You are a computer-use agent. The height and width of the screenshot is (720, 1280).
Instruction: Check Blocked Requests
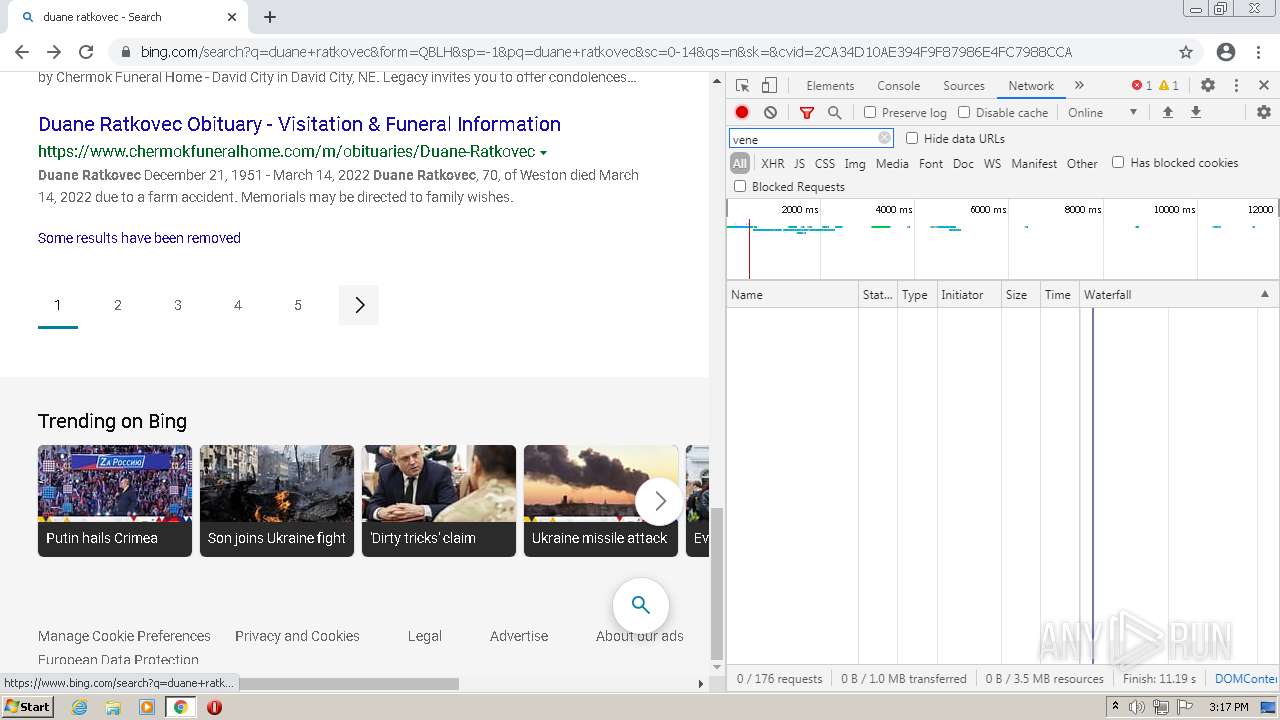click(740, 187)
